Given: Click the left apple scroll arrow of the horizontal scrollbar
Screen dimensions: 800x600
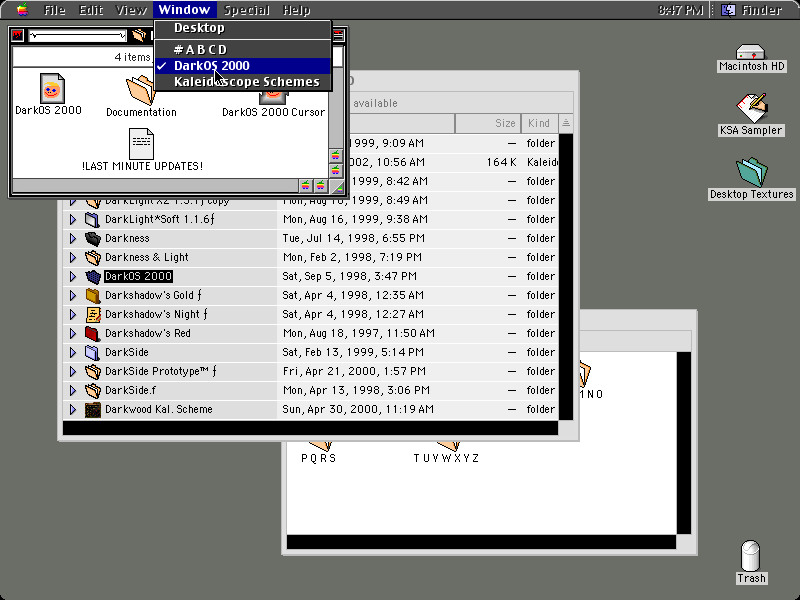Looking at the screenshot, I should [305, 186].
